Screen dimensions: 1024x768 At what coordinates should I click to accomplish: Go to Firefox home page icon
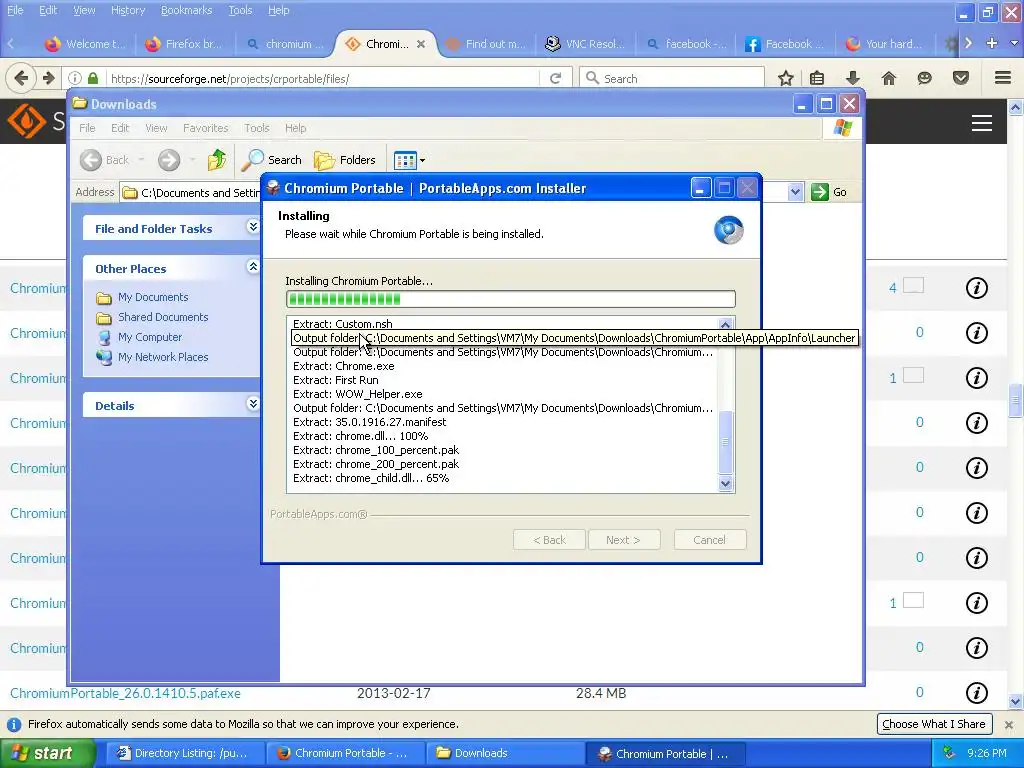(888, 78)
